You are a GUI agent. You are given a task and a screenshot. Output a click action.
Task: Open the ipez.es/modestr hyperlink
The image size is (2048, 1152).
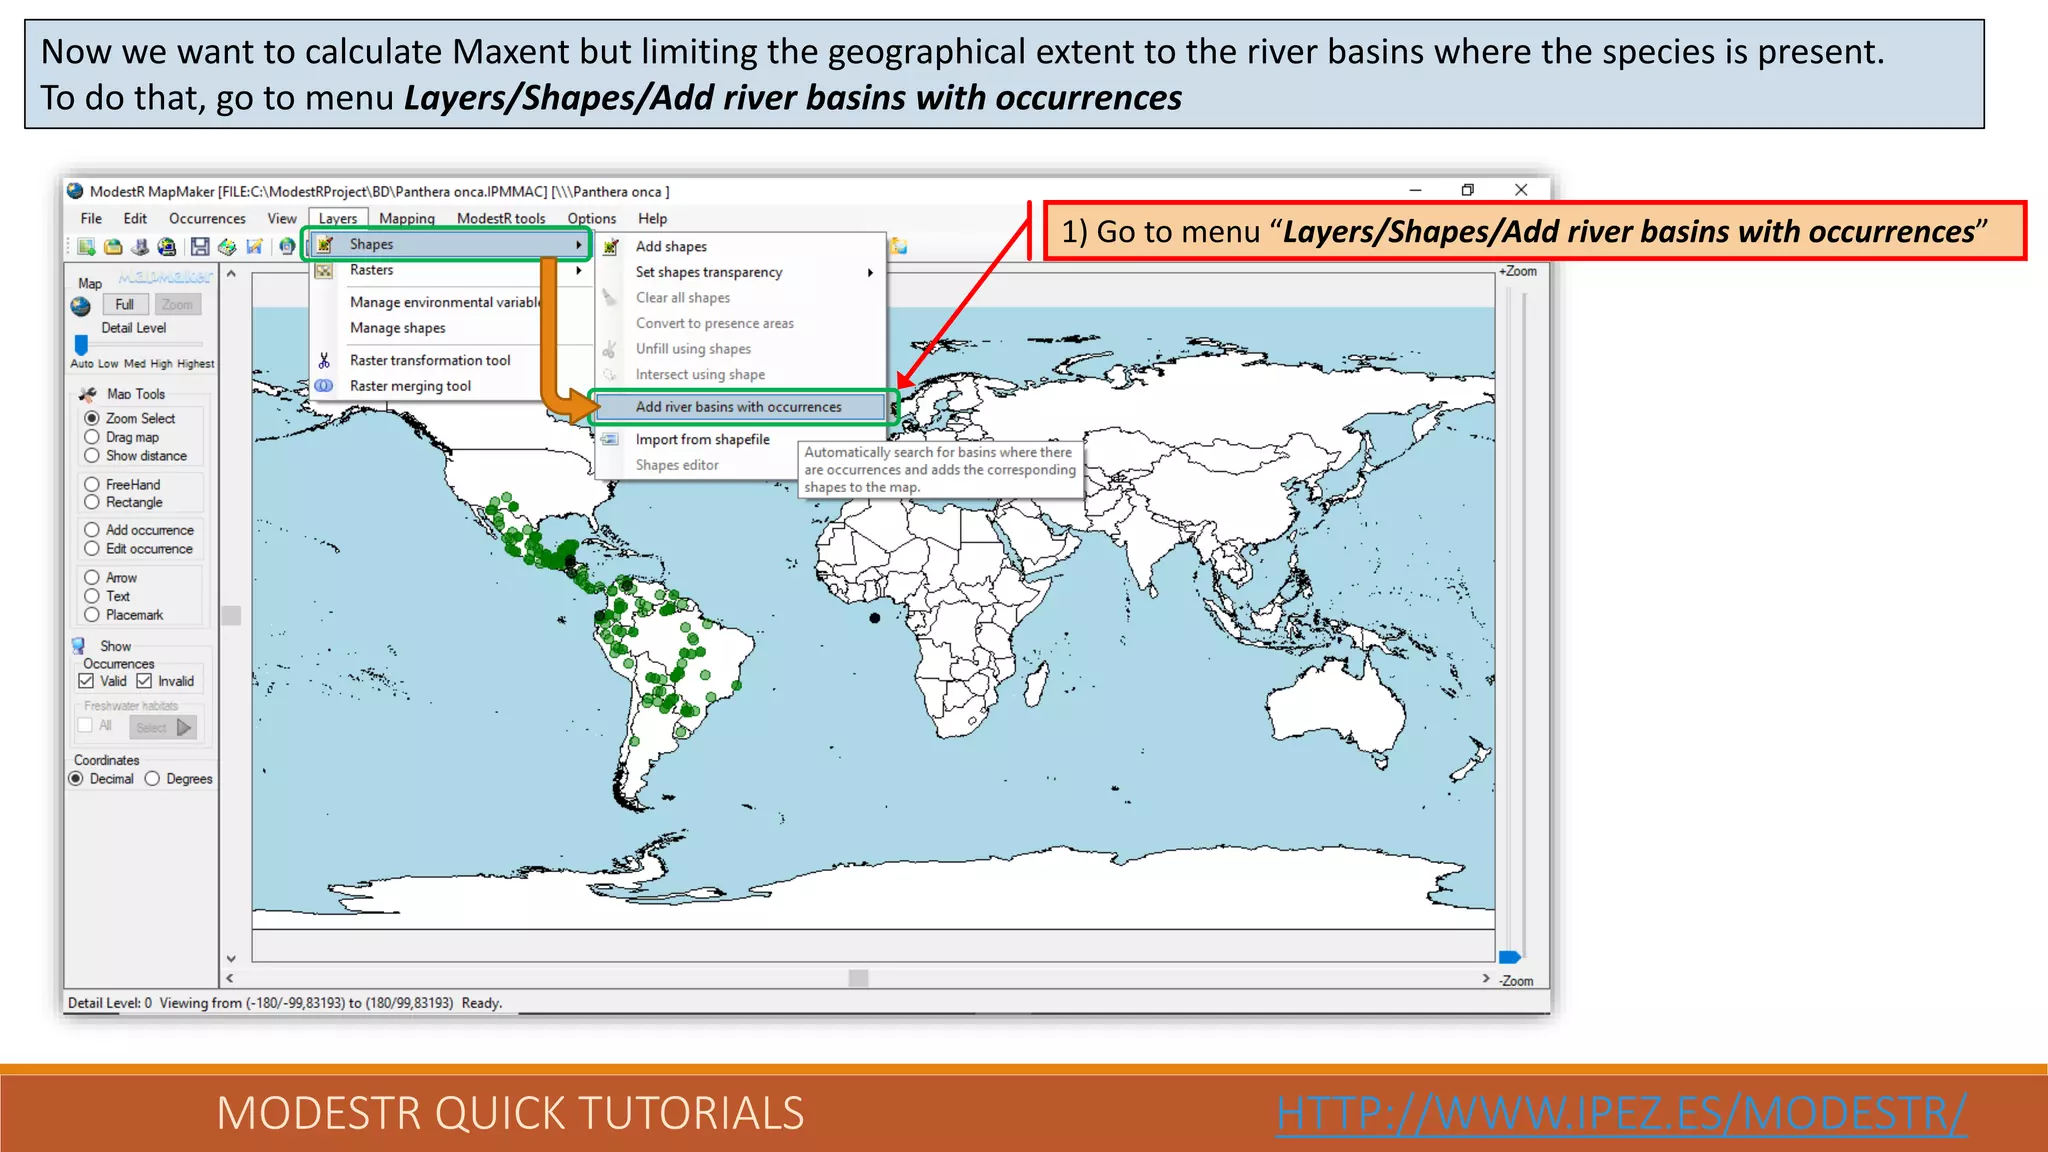1621,1113
